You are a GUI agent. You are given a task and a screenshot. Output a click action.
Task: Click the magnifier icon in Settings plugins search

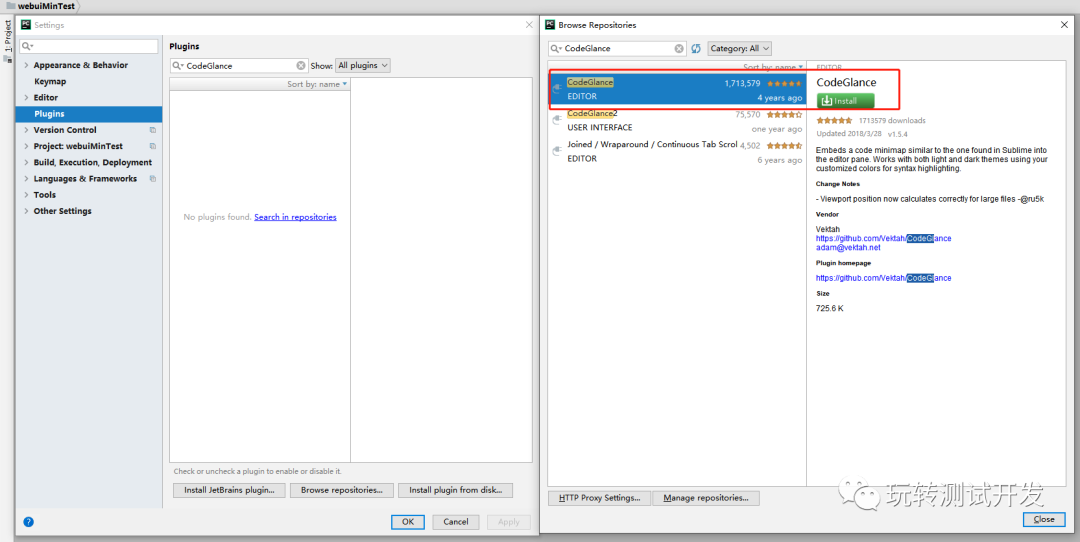(177, 65)
